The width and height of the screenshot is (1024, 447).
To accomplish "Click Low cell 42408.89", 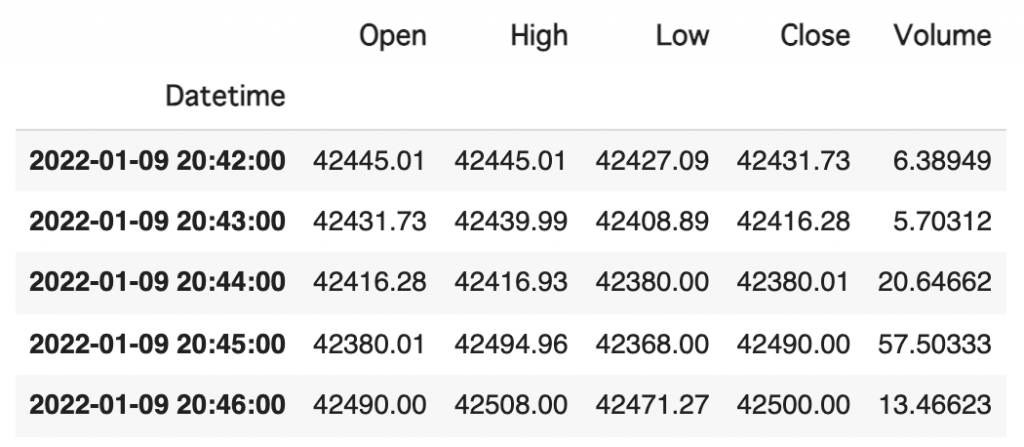I will coord(652,222).
